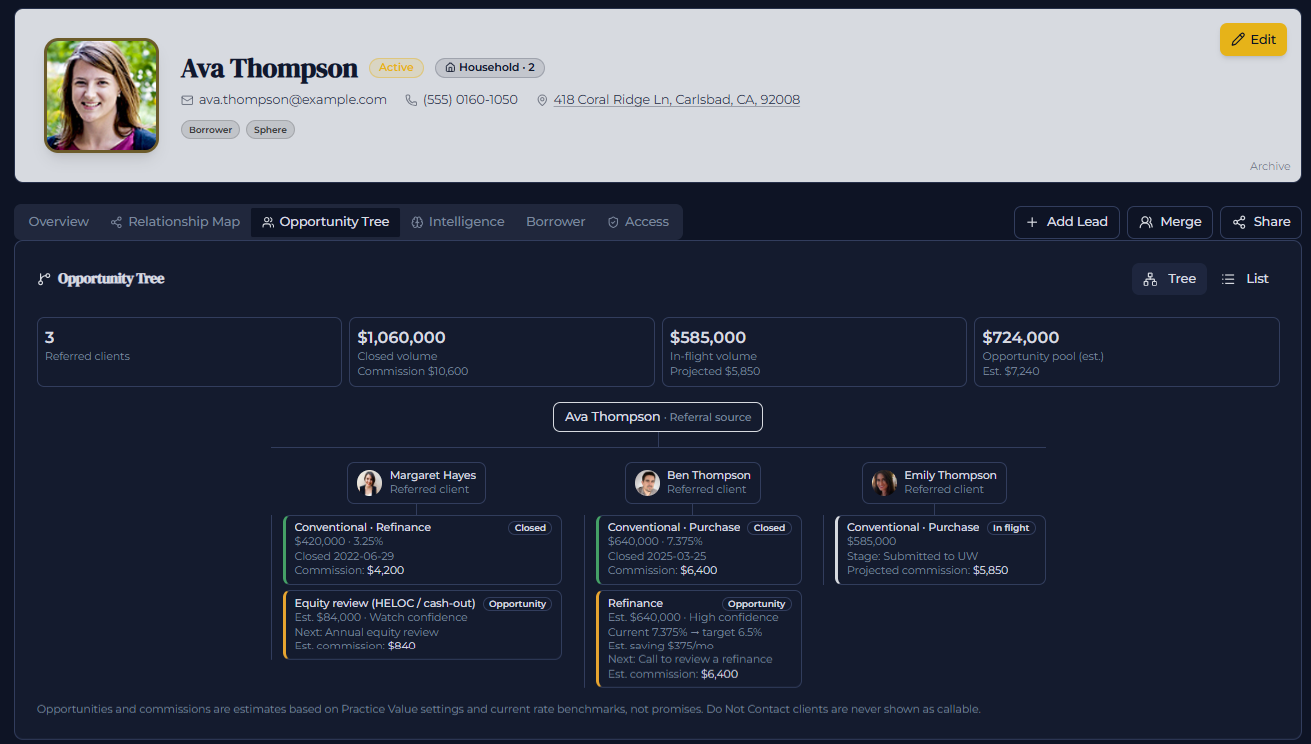Switch to List view
The image size is (1311, 744).
tap(1245, 279)
